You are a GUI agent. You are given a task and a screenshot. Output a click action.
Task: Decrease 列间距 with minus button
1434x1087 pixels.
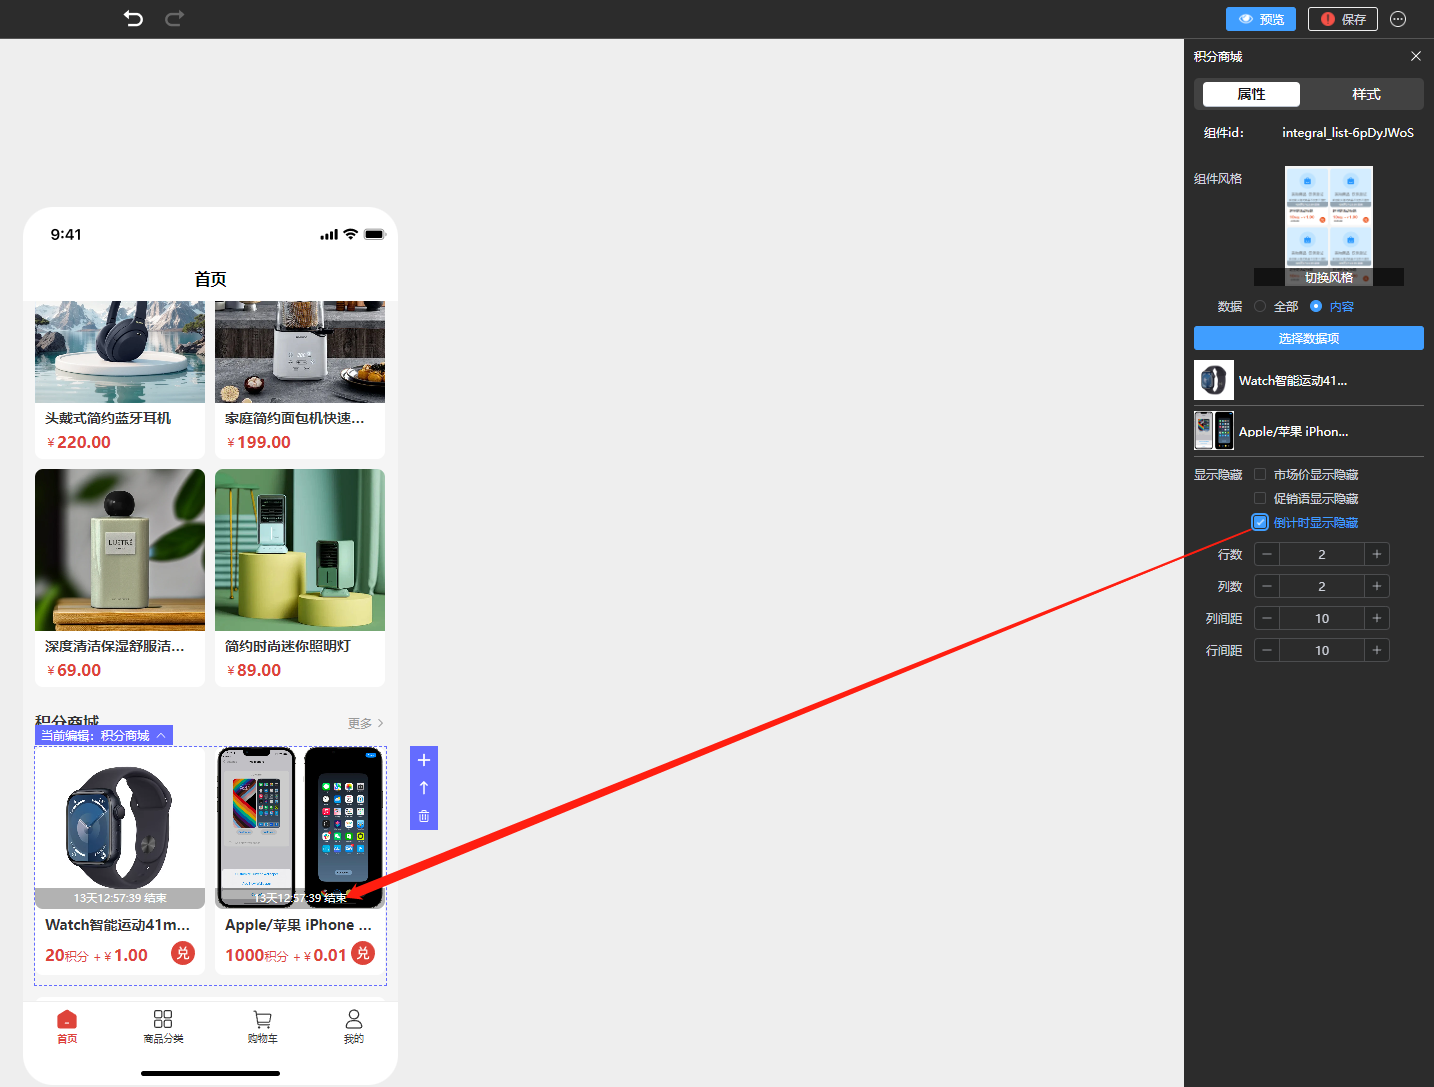click(1267, 618)
